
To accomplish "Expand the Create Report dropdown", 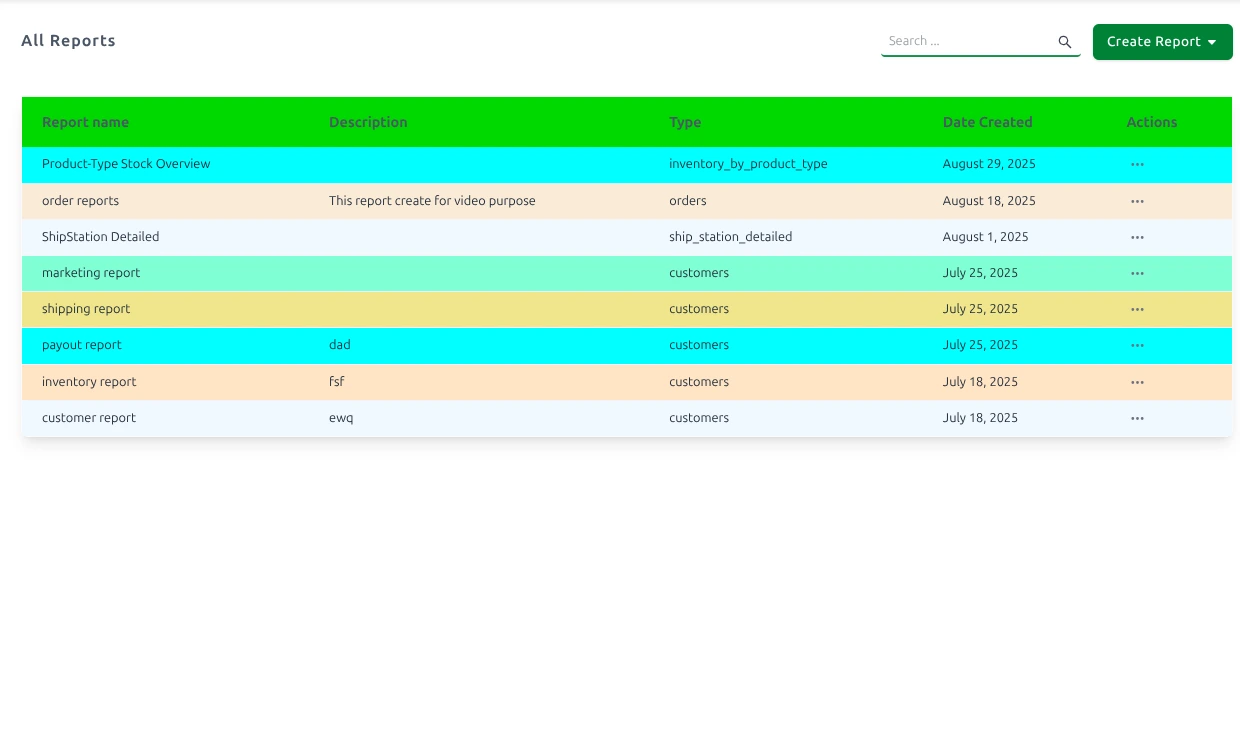I will pos(1162,42).
